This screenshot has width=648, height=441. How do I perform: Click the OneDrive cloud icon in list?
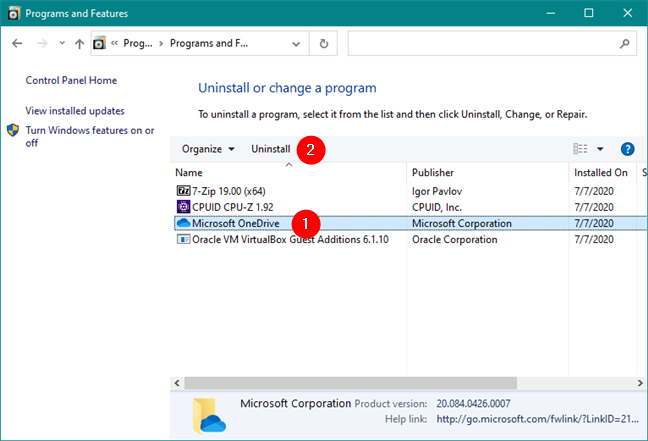click(x=183, y=223)
